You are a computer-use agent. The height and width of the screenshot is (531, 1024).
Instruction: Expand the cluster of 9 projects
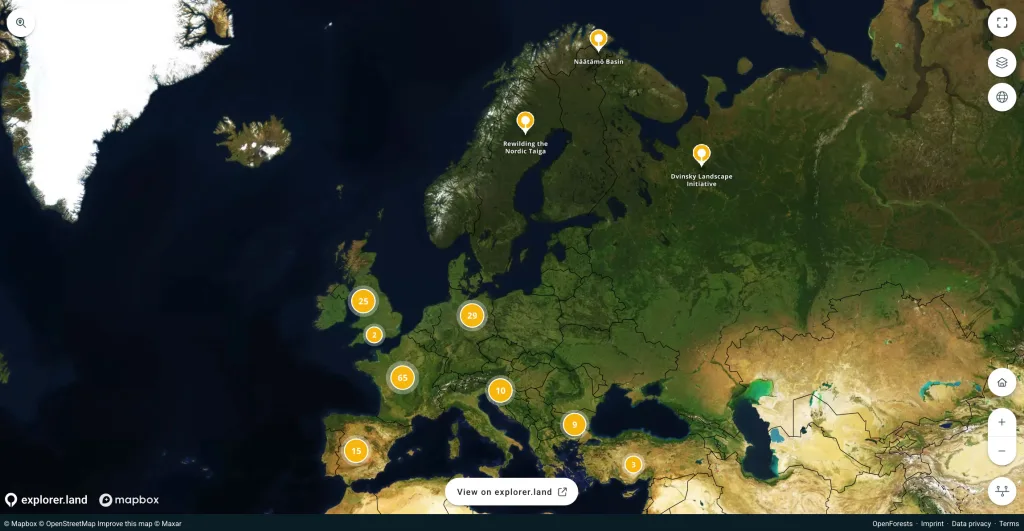coord(575,425)
